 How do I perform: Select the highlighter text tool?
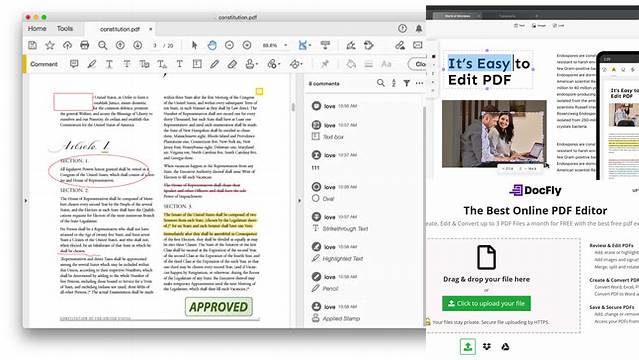[x=92, y=64]
